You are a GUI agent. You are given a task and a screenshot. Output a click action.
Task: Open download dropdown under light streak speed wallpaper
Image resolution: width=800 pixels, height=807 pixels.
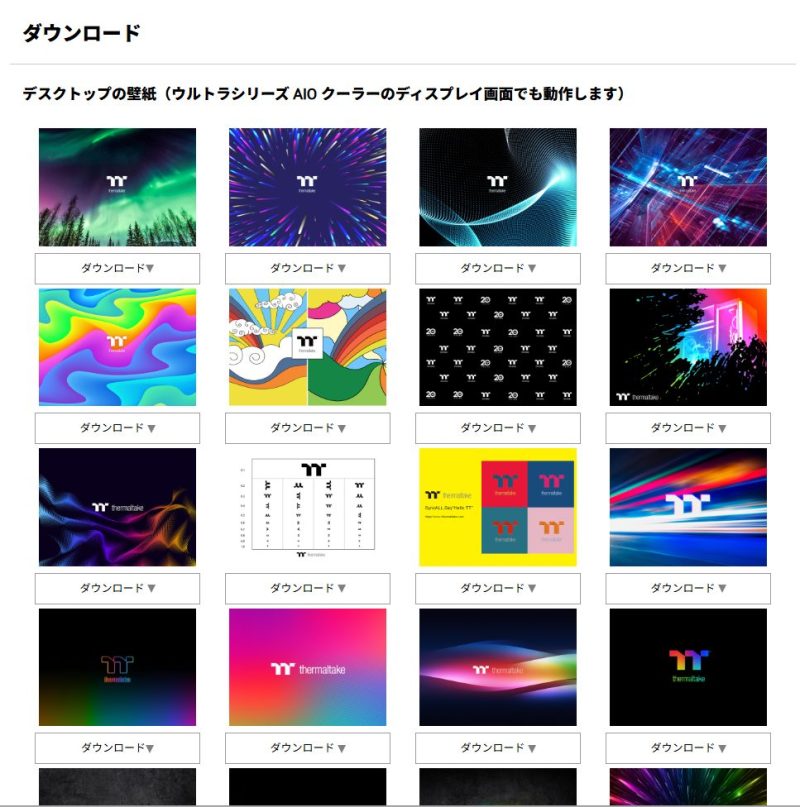[688, 588]
